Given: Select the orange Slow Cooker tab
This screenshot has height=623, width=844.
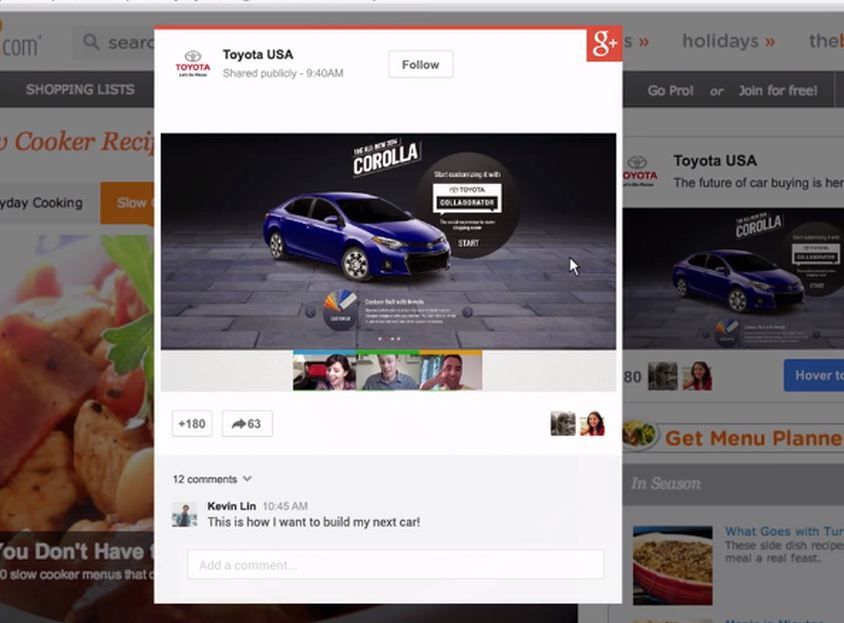Looking at the screenshot, I should click(128, 203).
